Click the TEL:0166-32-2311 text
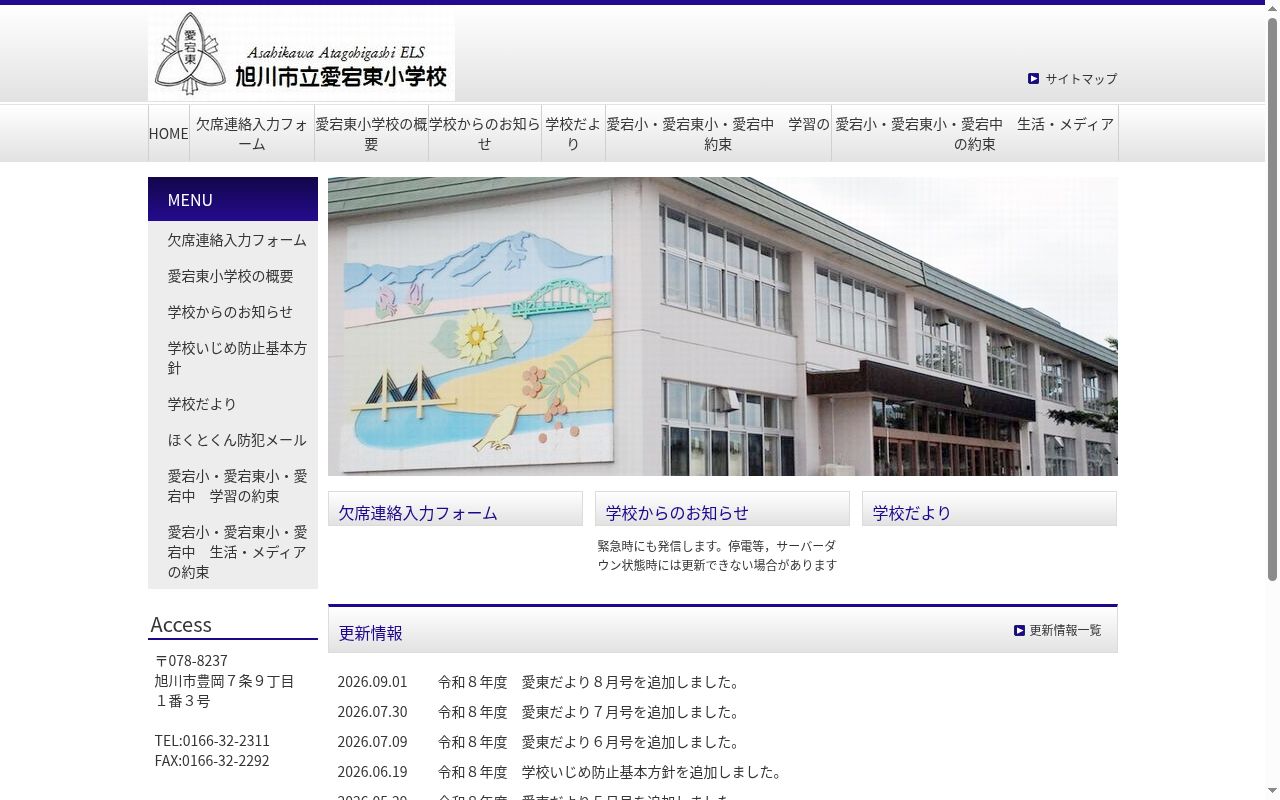Image resolution: width=1280 pixels, height=800 pixels. coord(212,740)
